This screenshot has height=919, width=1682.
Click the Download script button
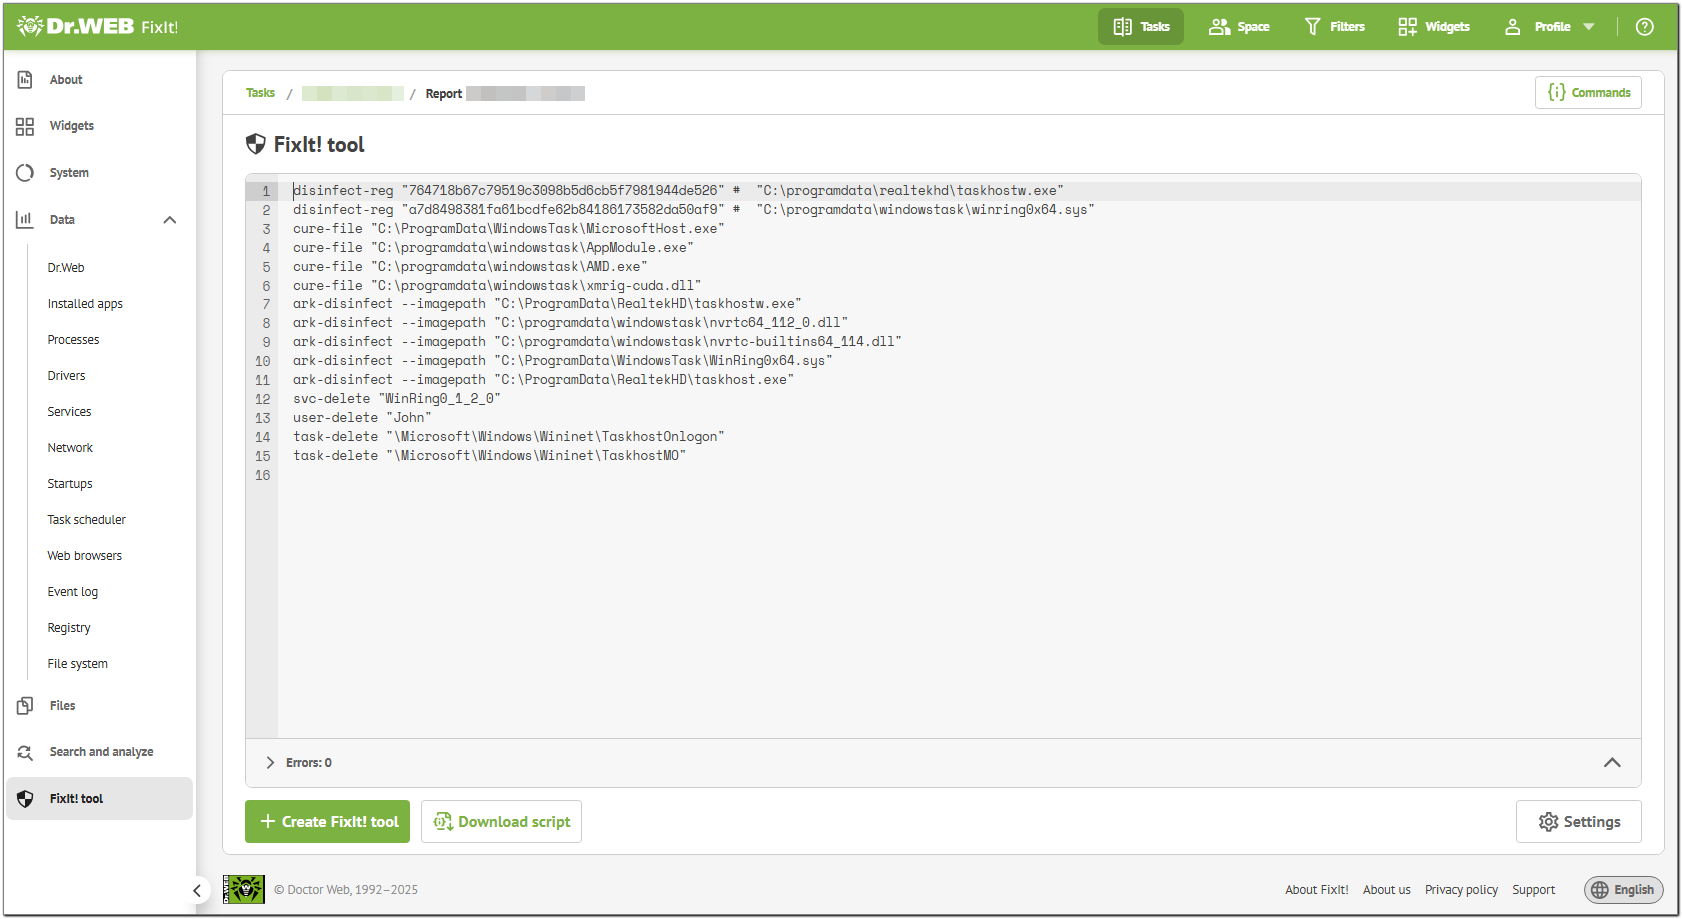[x=501, y=821]
